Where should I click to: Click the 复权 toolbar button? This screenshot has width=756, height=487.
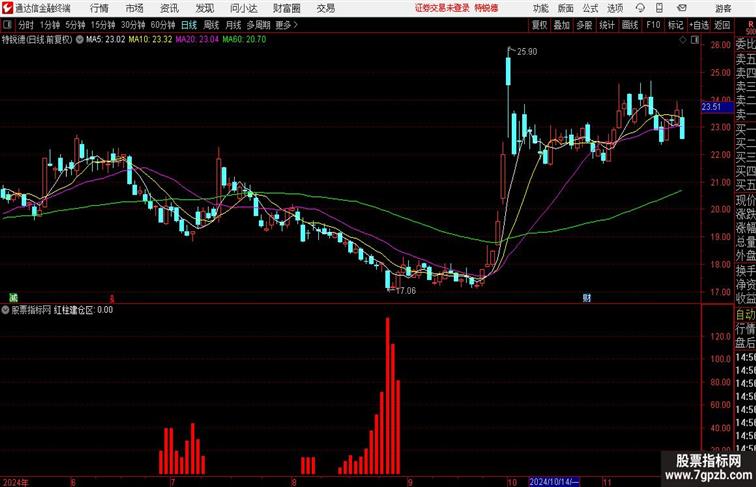539,25
